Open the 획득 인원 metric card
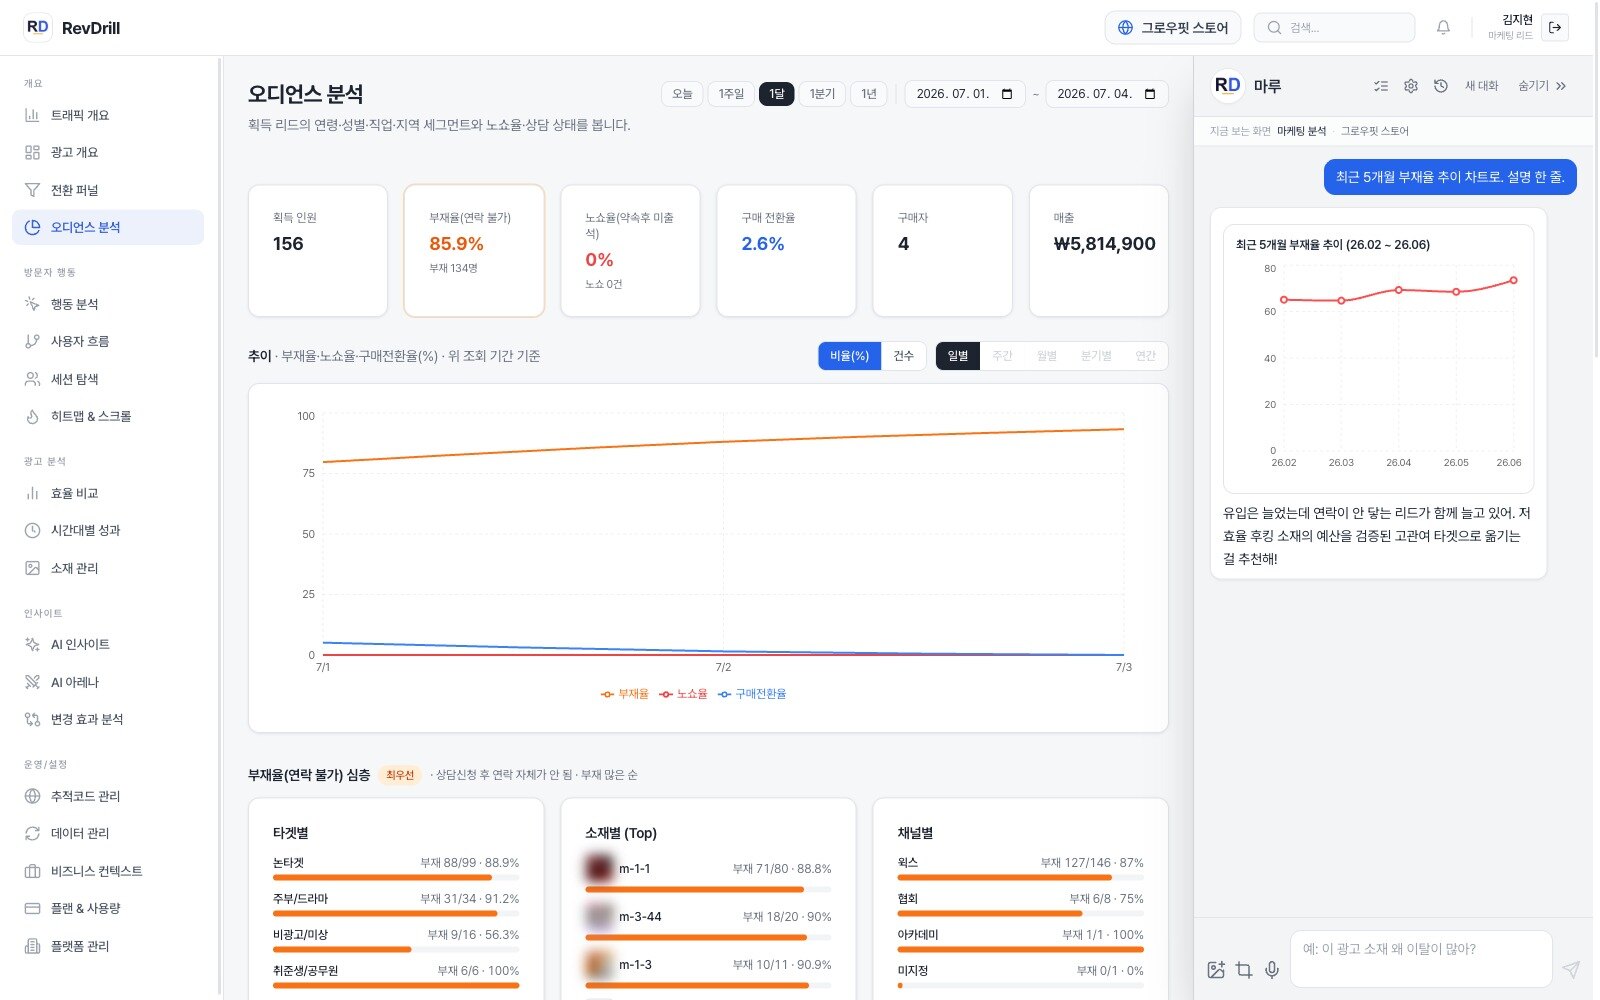 click(318, 250)
